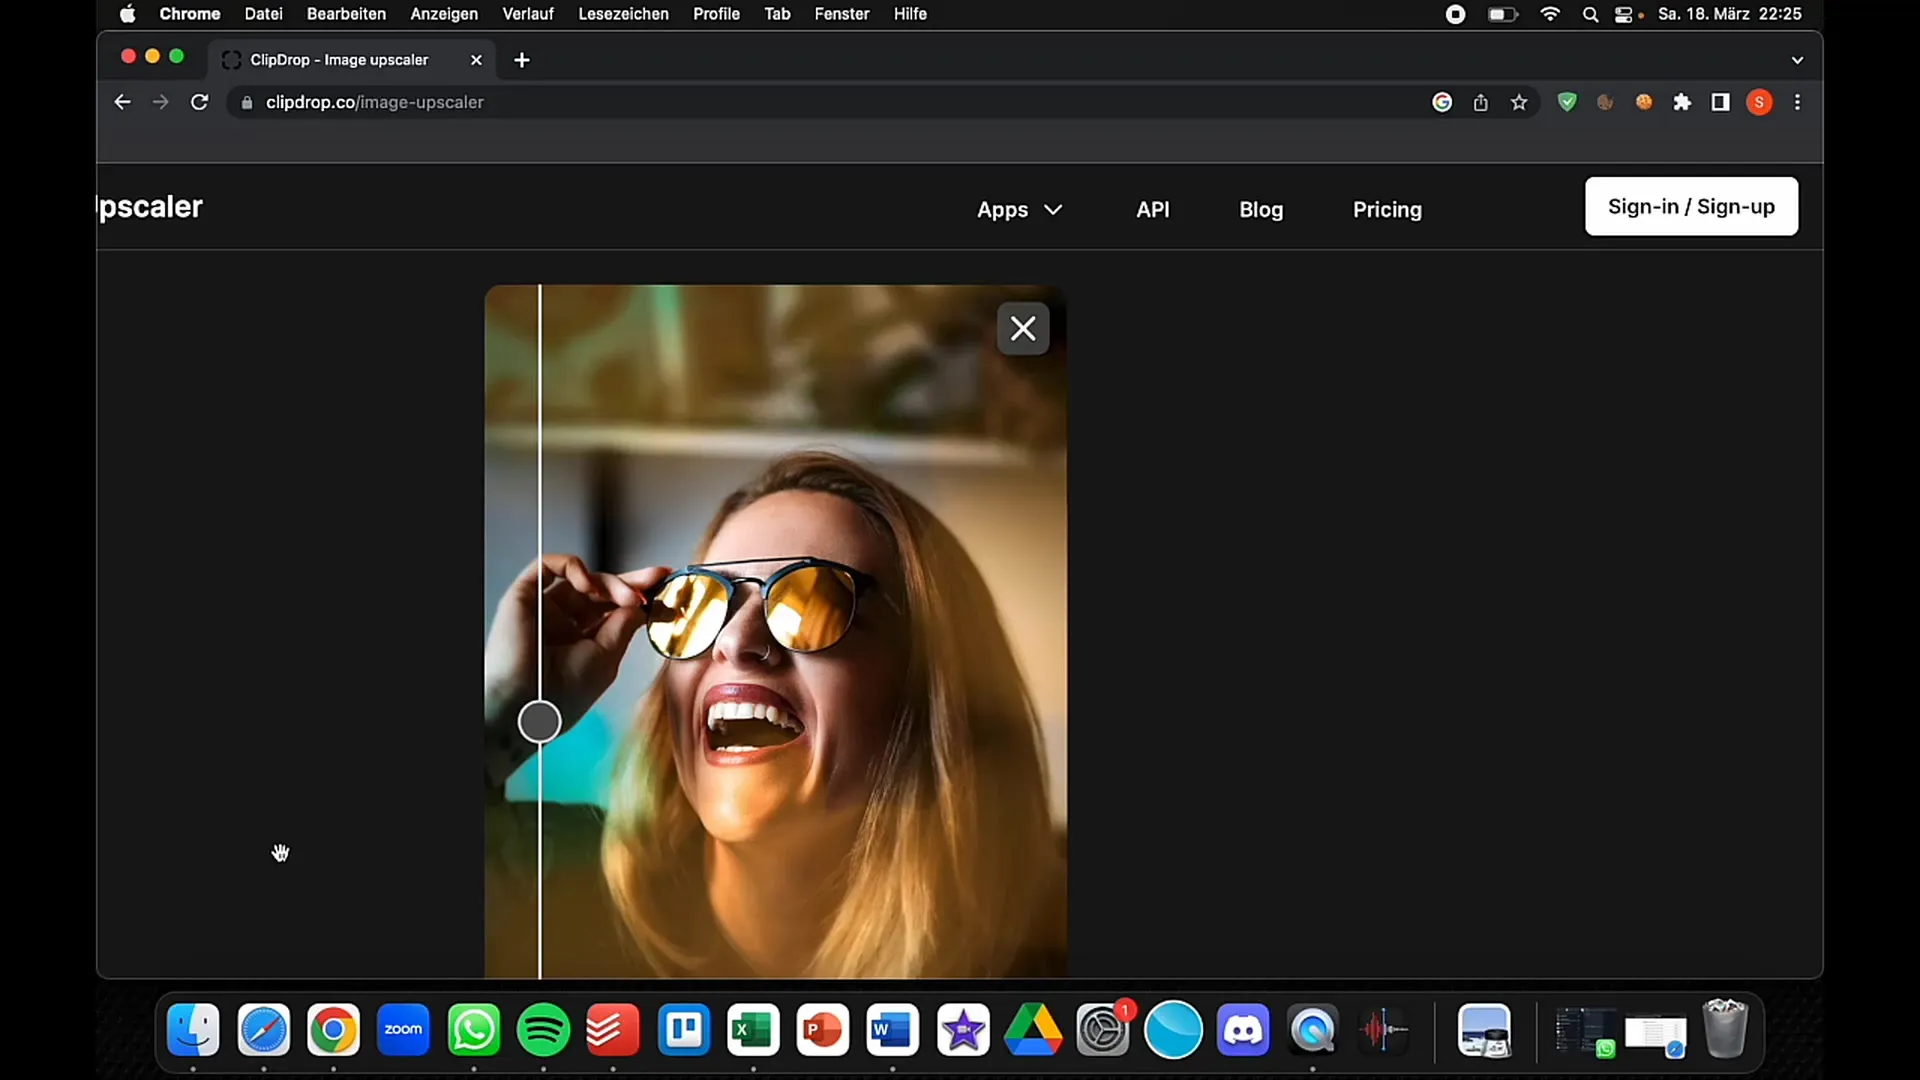Open the orange cookie extension icon
The height and width of the screenshot is (1080, 1920).
1643,102
